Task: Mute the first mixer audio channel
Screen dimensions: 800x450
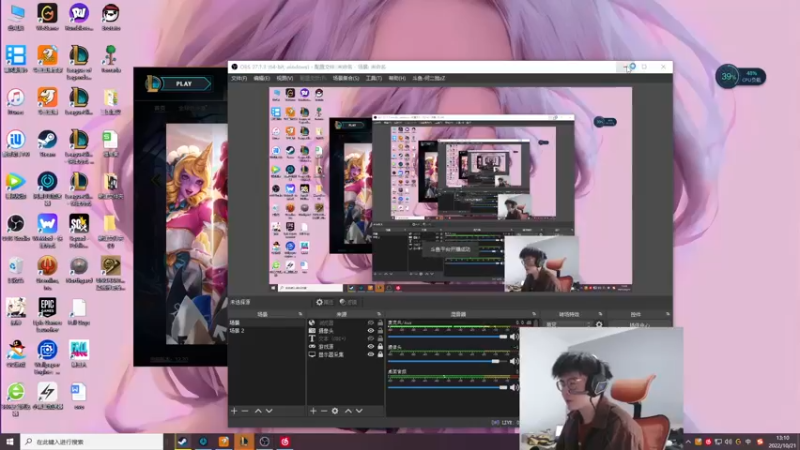Action: [514, 337]
